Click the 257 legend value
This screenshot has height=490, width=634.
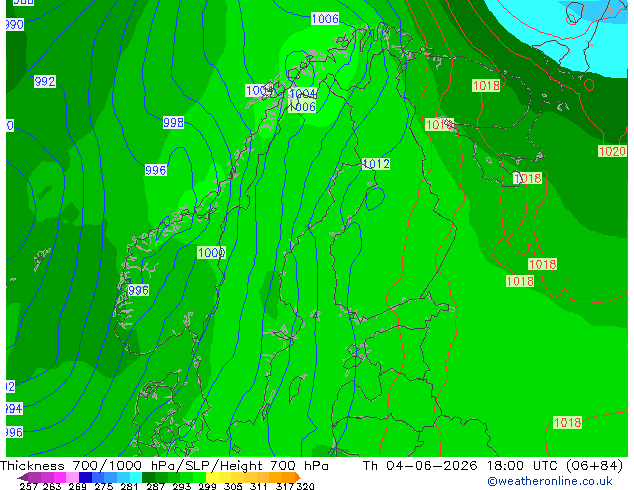click(28, 486)
